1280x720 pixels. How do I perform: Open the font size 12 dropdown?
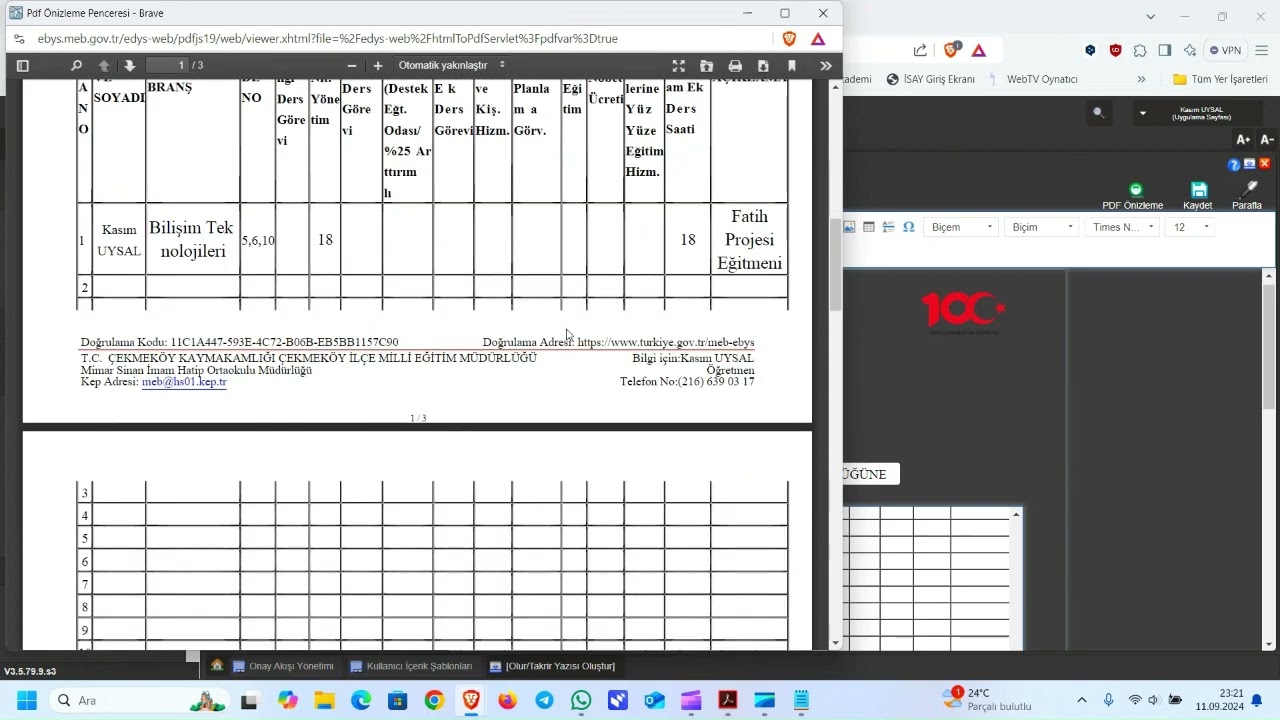pos(1191,227)
